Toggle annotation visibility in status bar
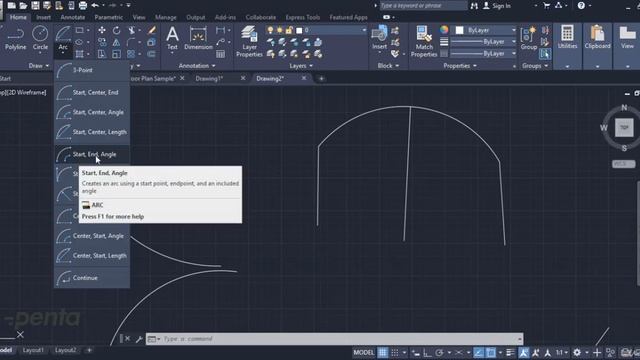The width and height of the screenshot is (640, 360). [x=523, y=352]
